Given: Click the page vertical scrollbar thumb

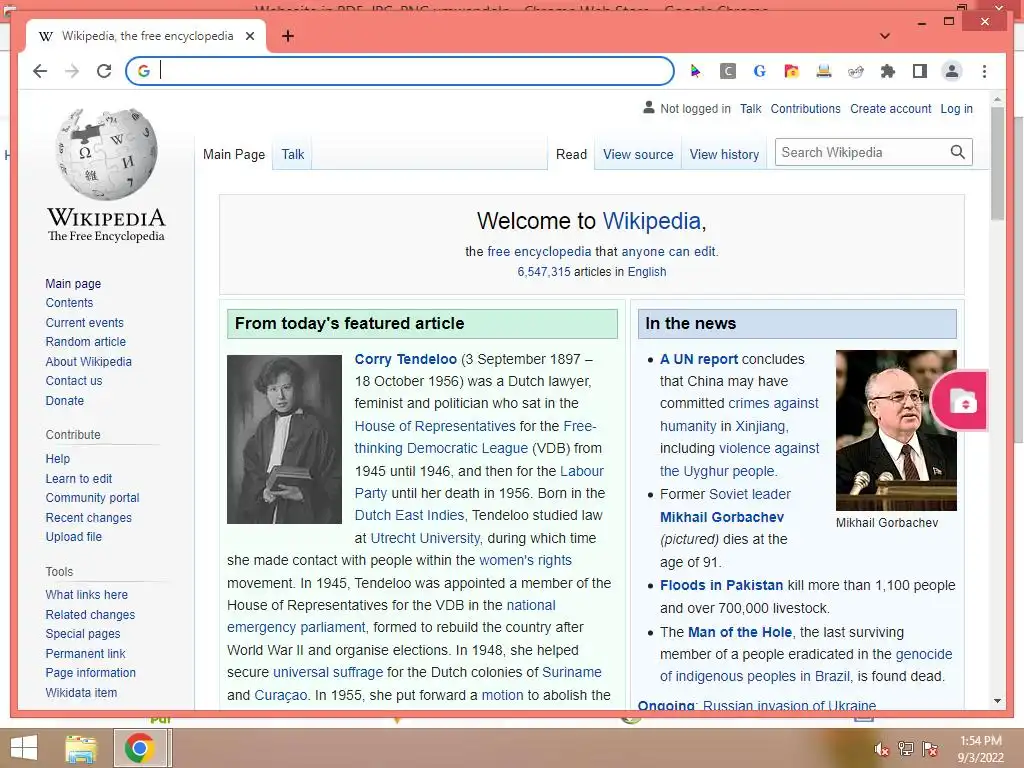Looking at the screenshot, I should [x=997, y=163].
